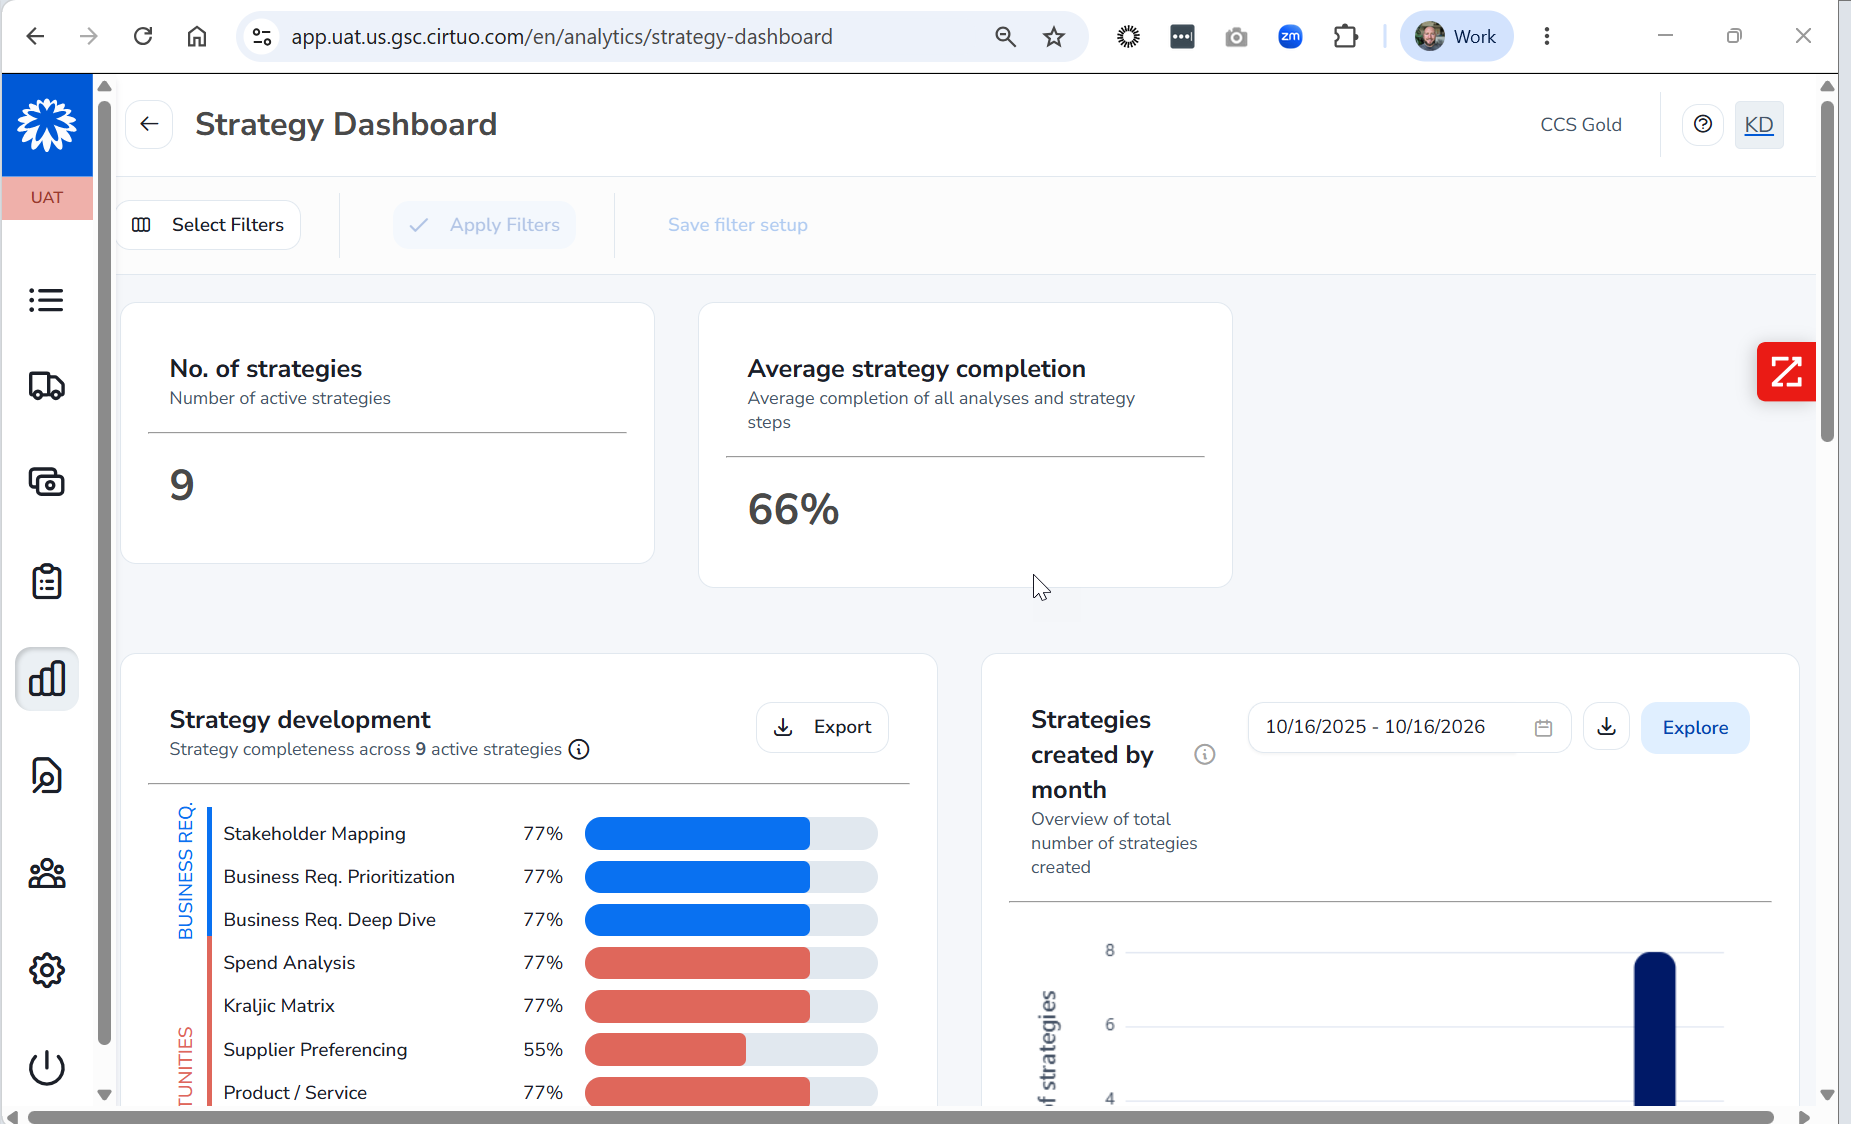Click the Apply Filters button
The width and height of the screenshot is (1851, 1124).
coord(485,225)
